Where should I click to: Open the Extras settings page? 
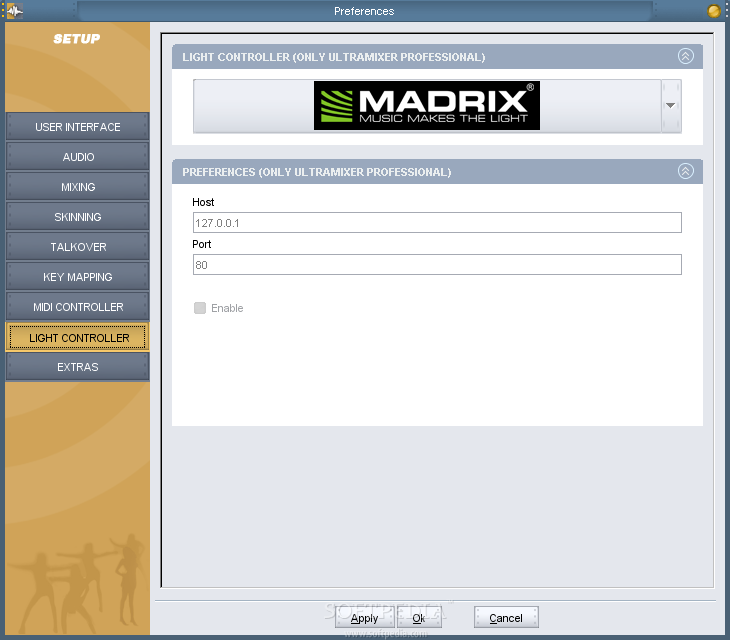coord(77,367)
